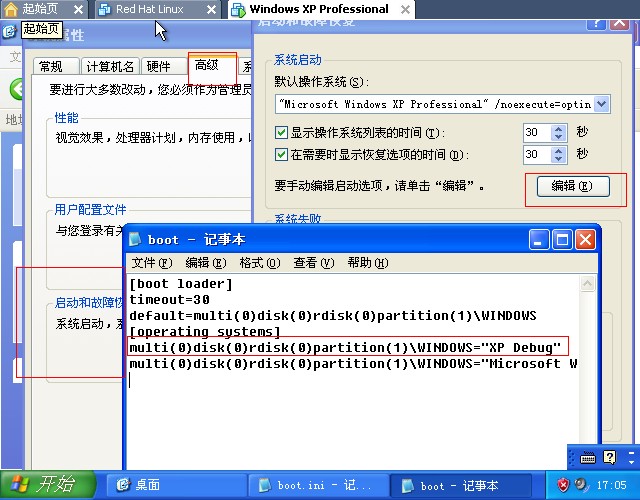The width and height of the screenshot is (640, 500).
Task: Open Notepad 编辑(E) menu
Action: [x=205, y=262]
